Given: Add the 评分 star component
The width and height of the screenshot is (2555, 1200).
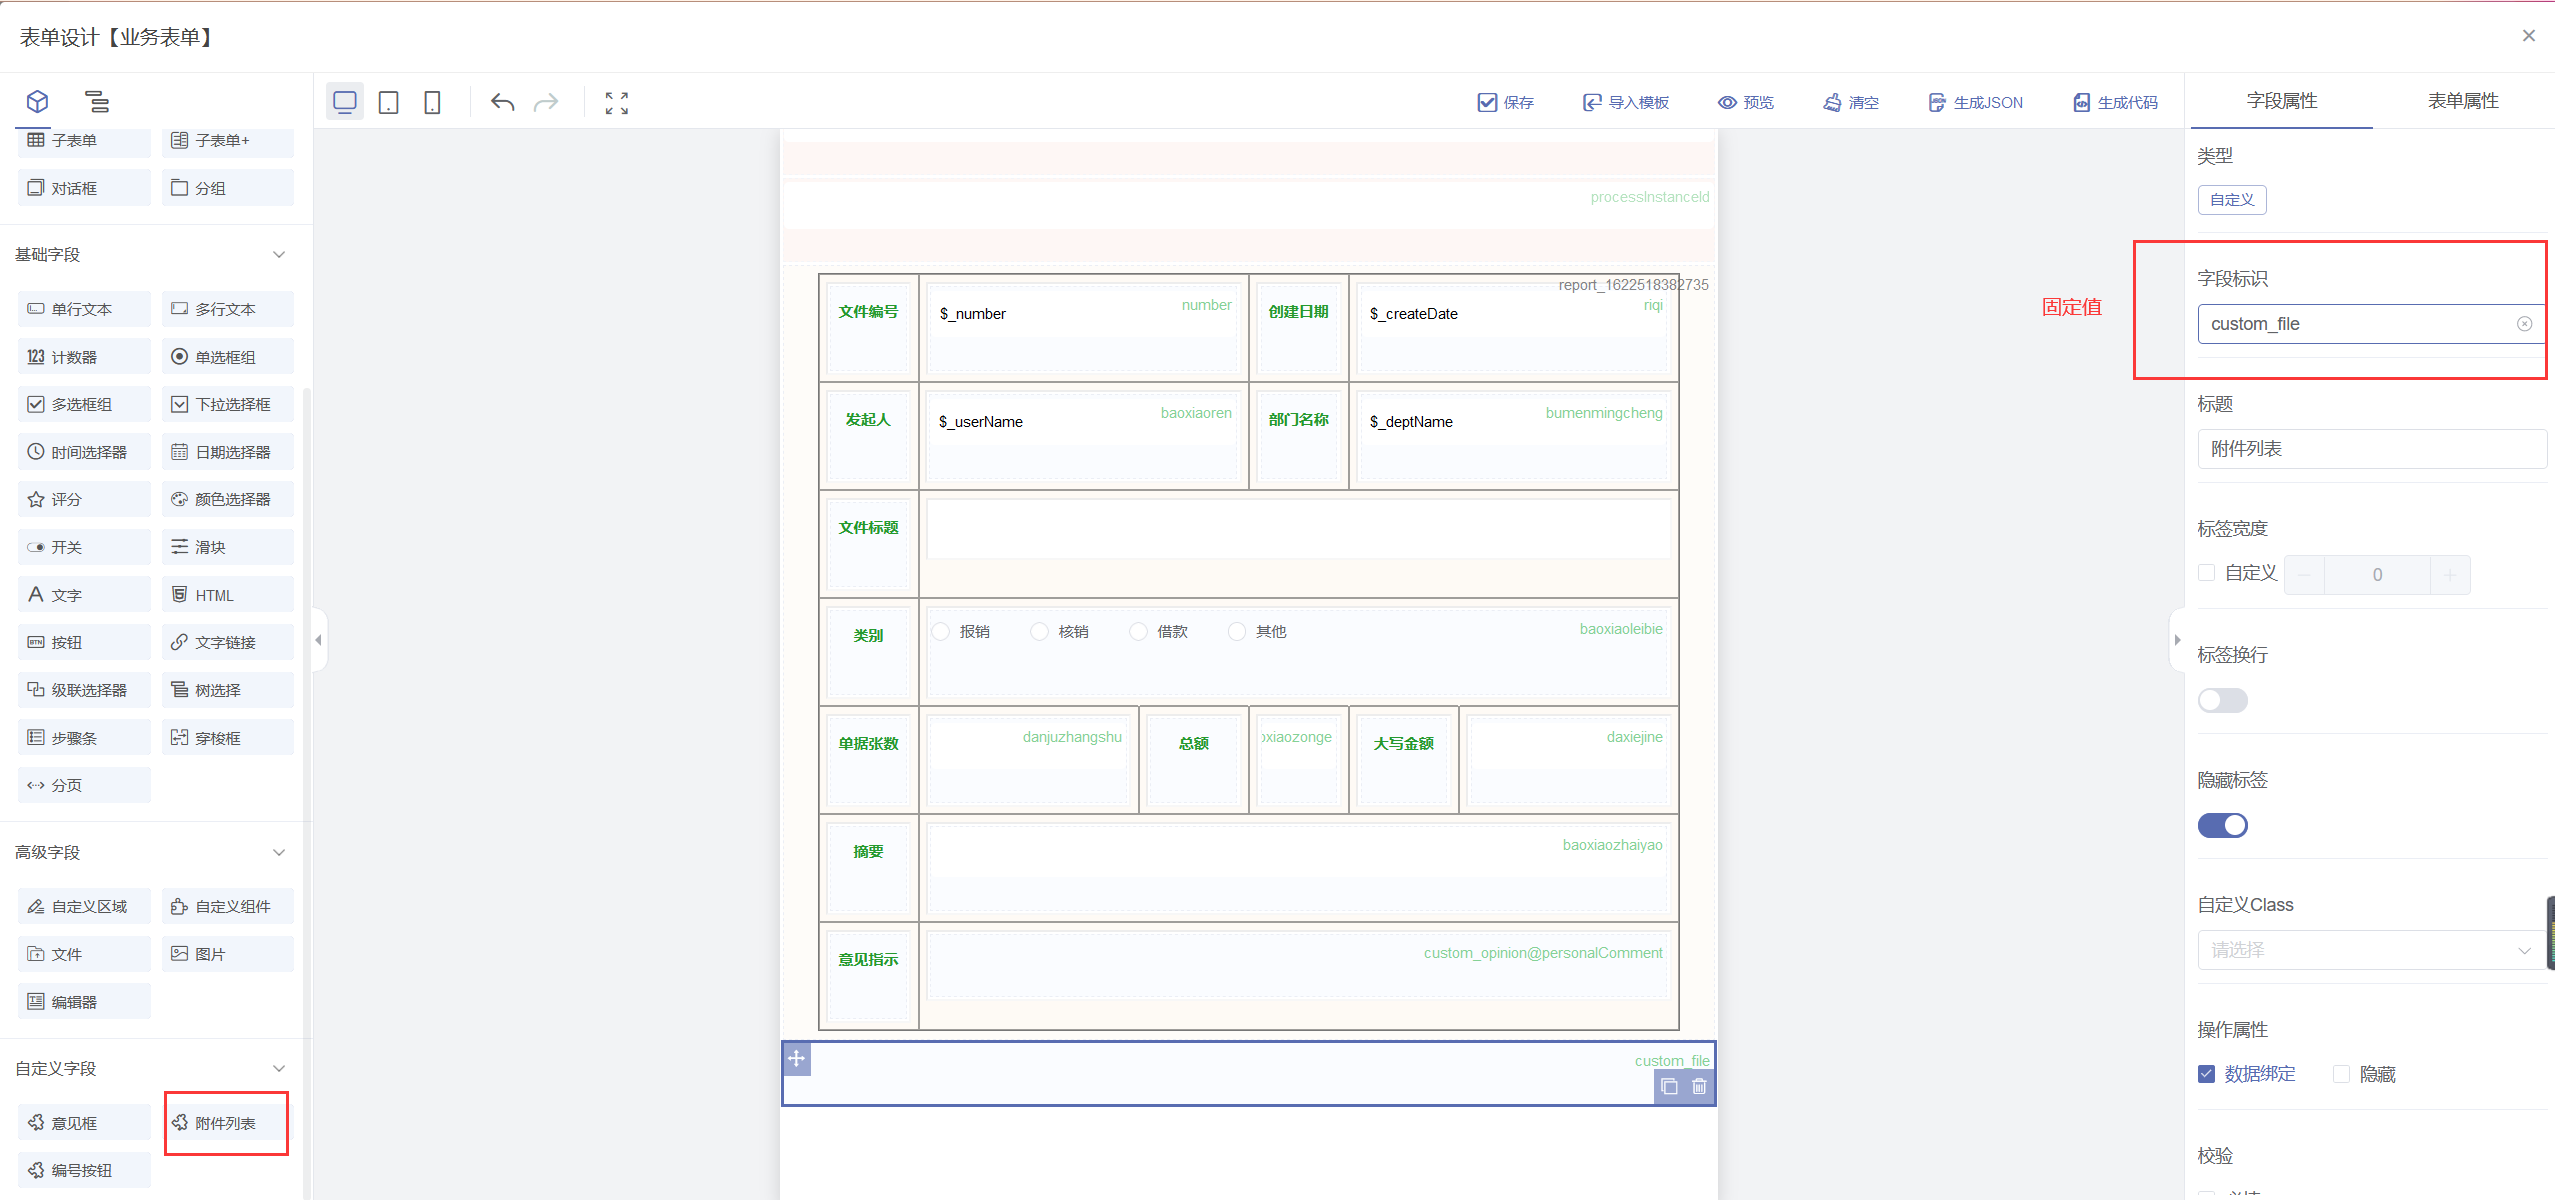Looking at the screenshot, I should (84, 499).
